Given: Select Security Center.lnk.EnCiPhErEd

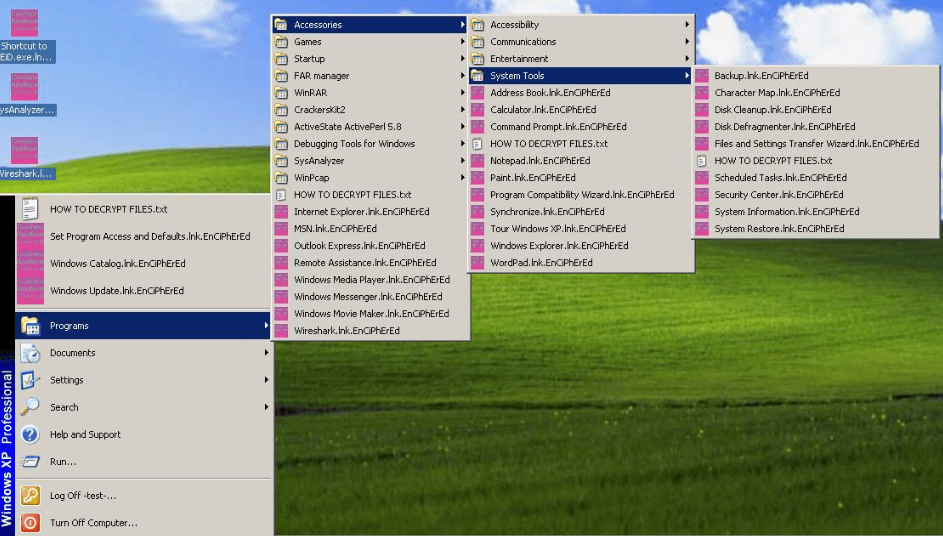Looking at the screenshot, I should (x=815, y=195).
